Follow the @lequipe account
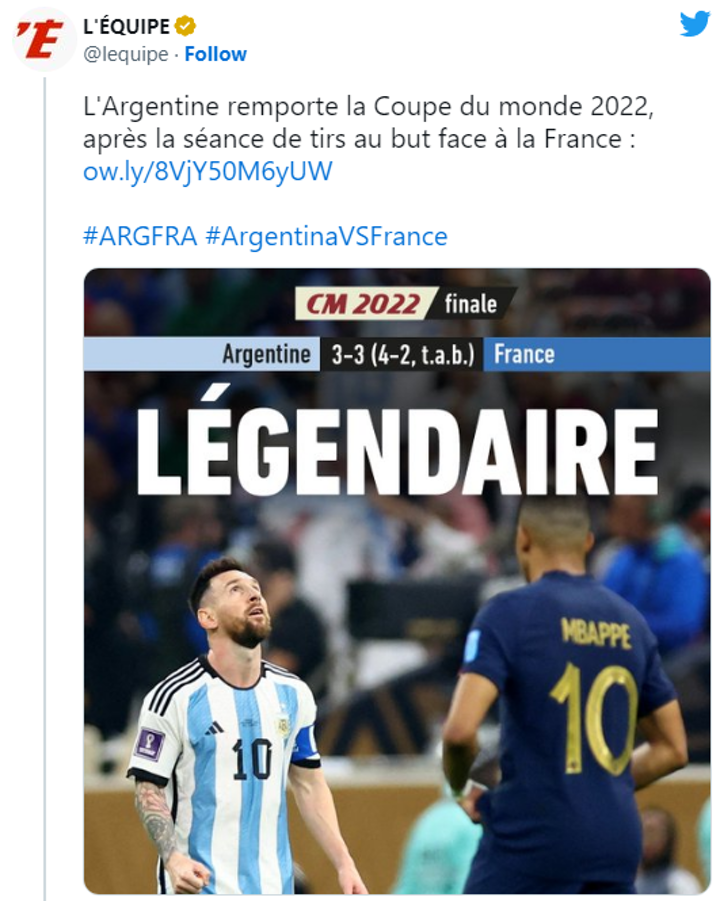 [x=215, y=54]
